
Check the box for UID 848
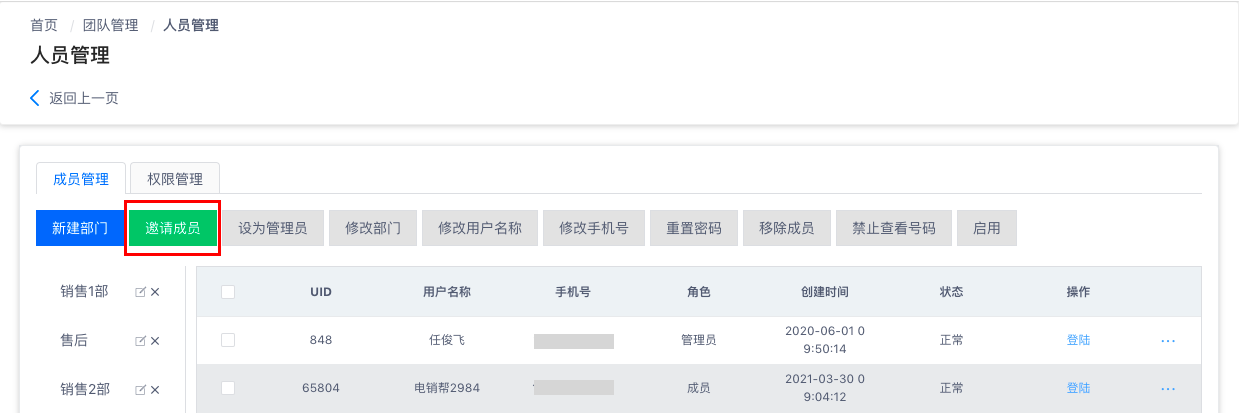pyautogui.click(x=228, y=340)
